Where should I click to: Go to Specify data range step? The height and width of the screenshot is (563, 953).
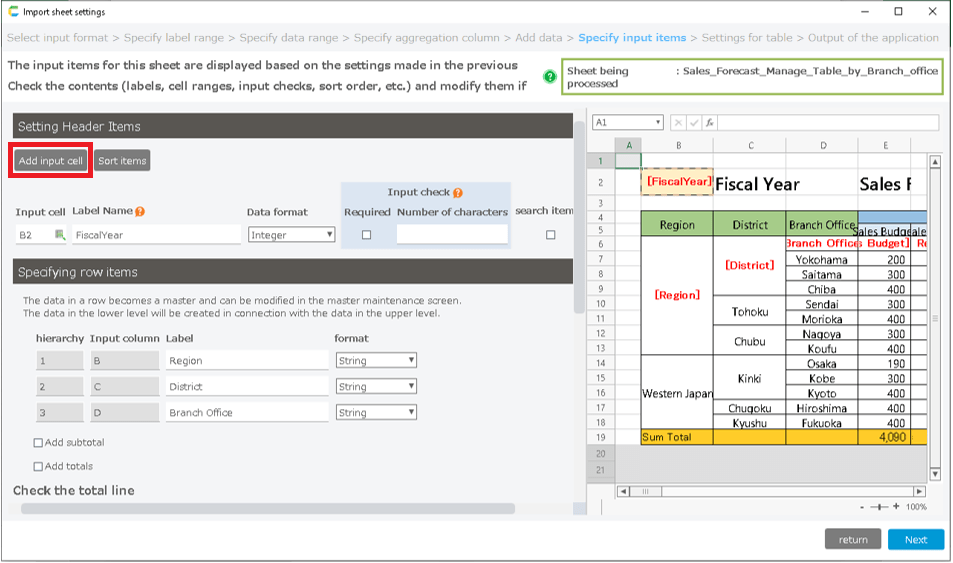pos(295,38)
